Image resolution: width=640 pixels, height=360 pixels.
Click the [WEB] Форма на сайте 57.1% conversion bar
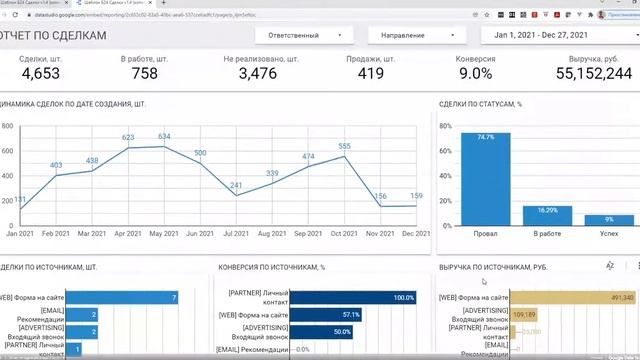click(326, 315)
